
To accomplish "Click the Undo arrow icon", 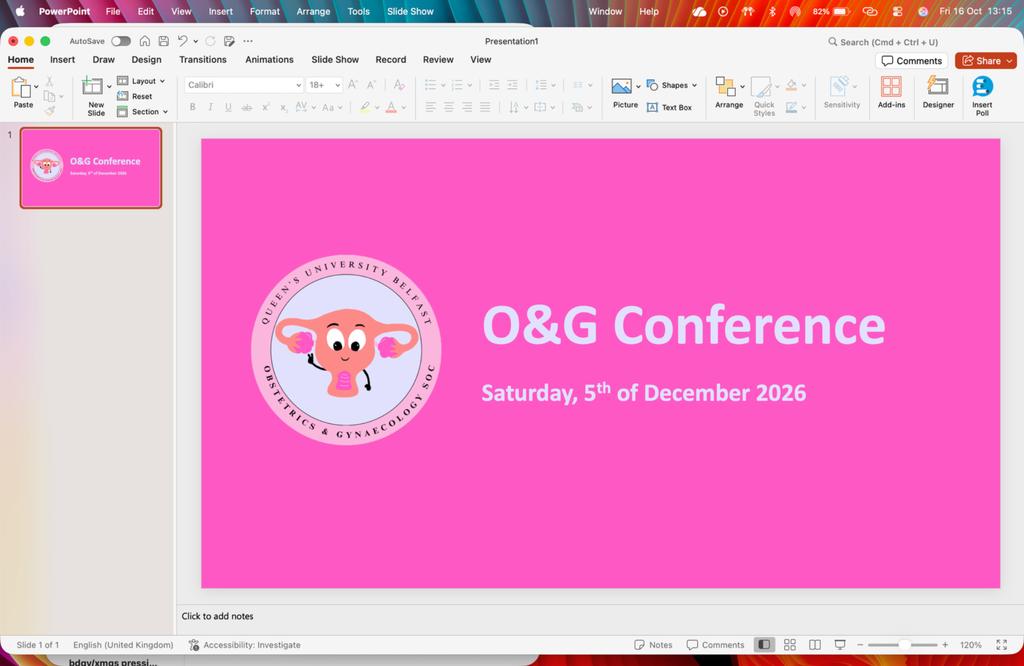I will tap(183, 41).
